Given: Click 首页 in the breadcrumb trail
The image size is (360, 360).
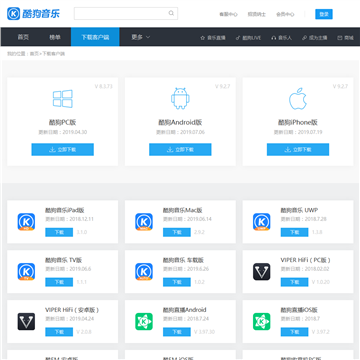Looking at the screenshot, I should coord(34,54).
